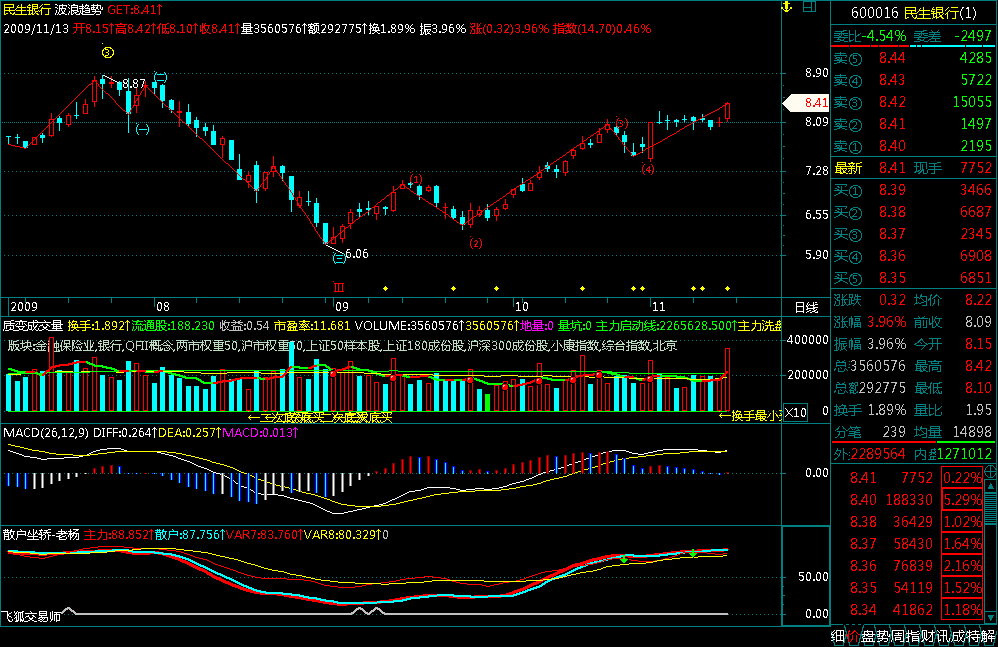Click the 波浪趋势 indicator name in chart header
This screenshot has height=647, width=998.
pyautogui.click(x=78, y=10)
